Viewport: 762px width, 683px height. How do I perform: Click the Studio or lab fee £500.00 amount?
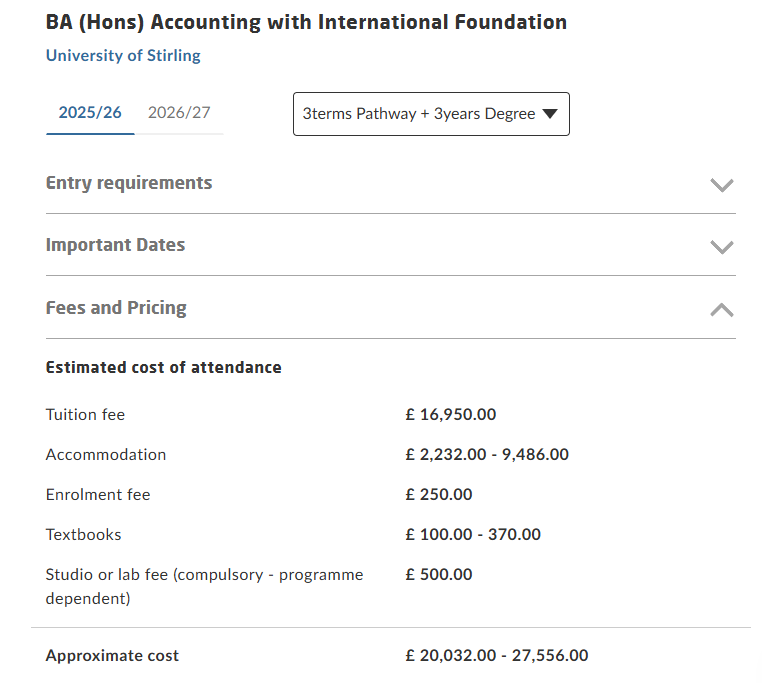coord(439,575)
